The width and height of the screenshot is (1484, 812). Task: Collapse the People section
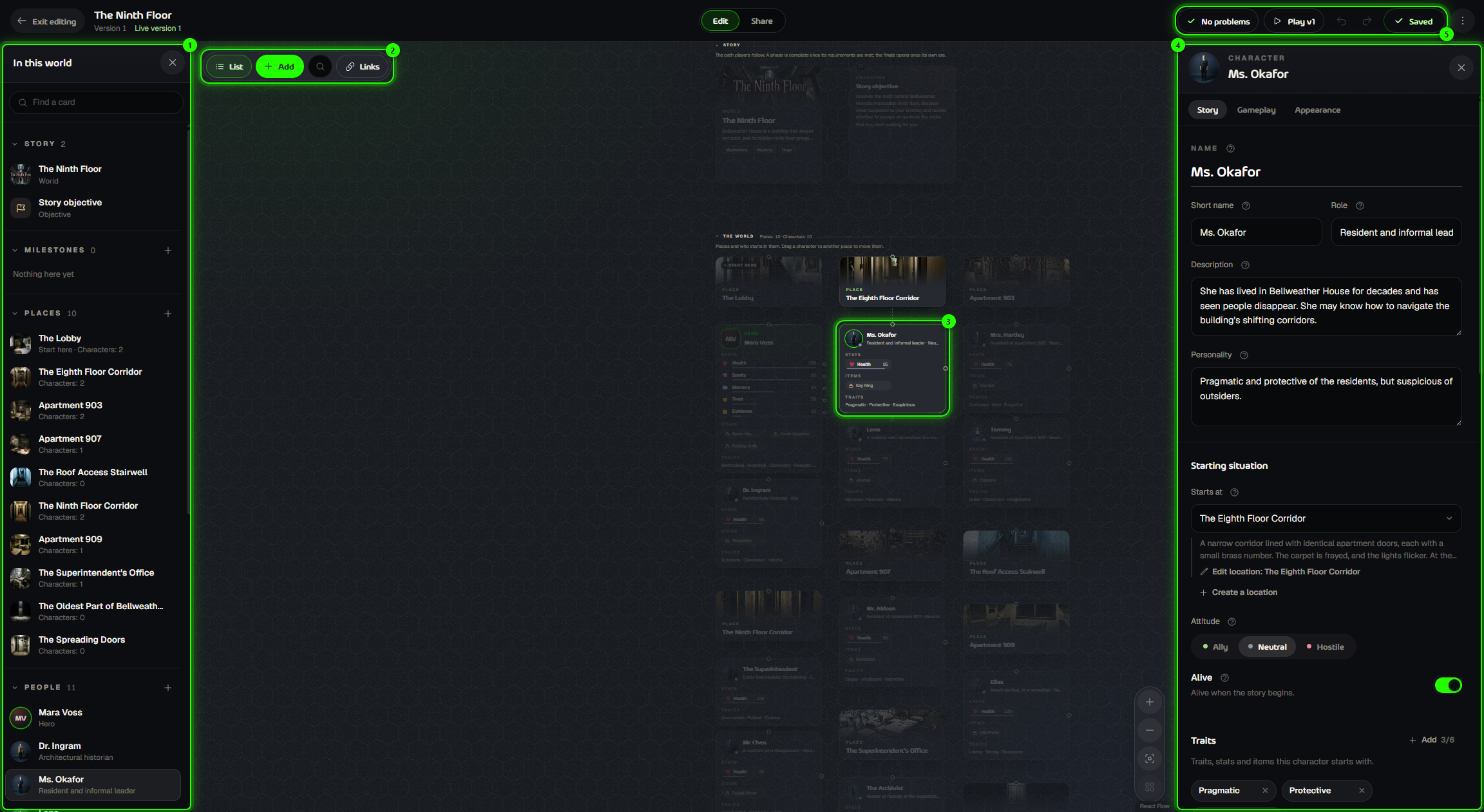(16, 688)
